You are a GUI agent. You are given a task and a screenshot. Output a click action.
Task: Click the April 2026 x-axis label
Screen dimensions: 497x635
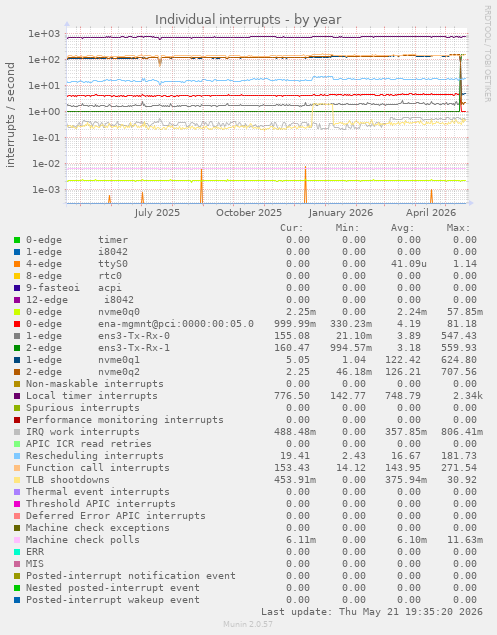point(431,213)
